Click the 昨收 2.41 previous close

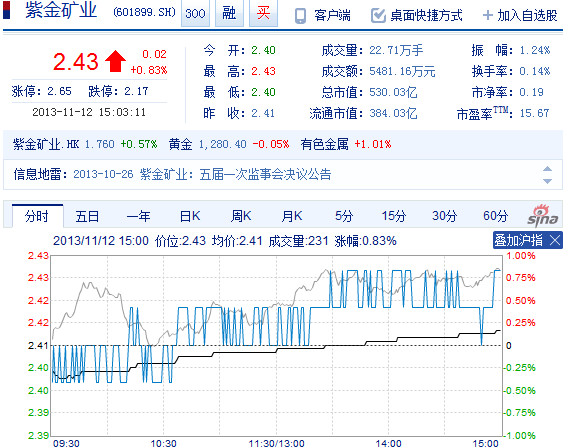tap(263, 113)
